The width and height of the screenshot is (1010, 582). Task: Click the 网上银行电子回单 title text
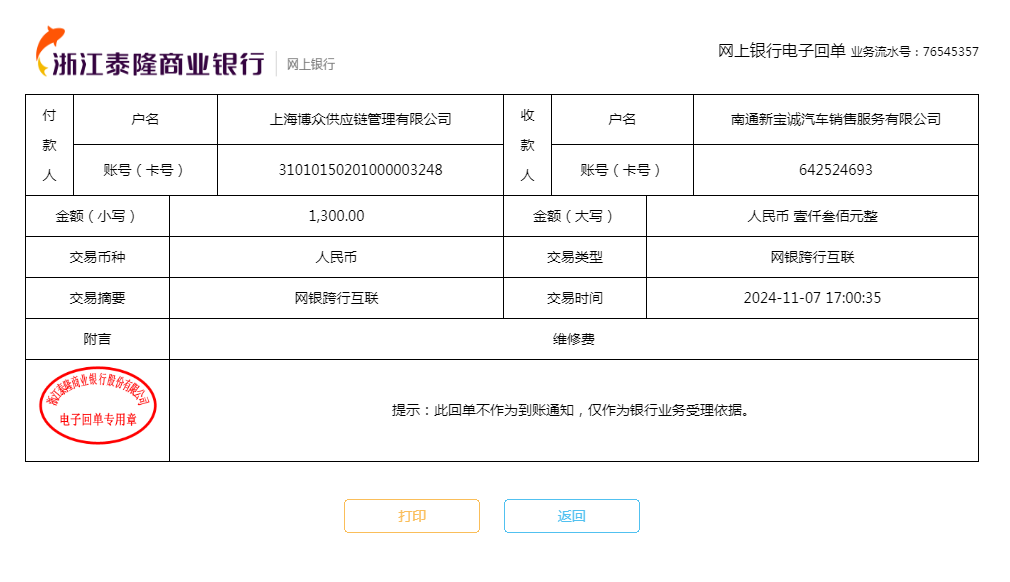[781, 51]
